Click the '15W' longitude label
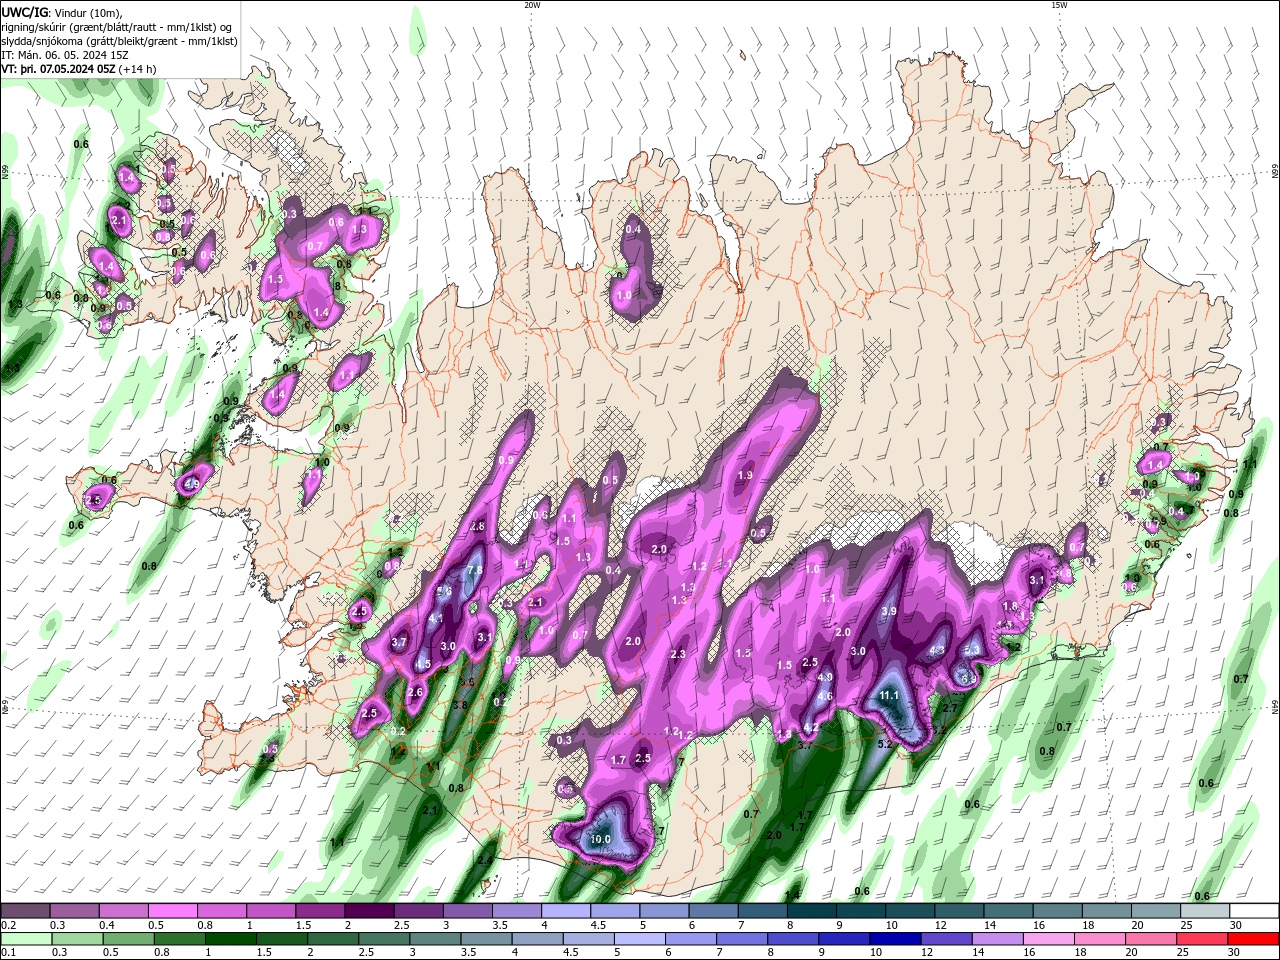 (x=1059, y=5)
